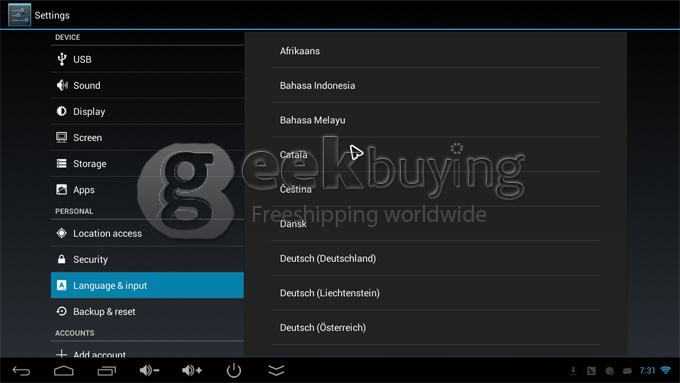Open the USB settings entry
Image resolution: width=680 pixels, height=383 pixels.
tap(147, 59)
